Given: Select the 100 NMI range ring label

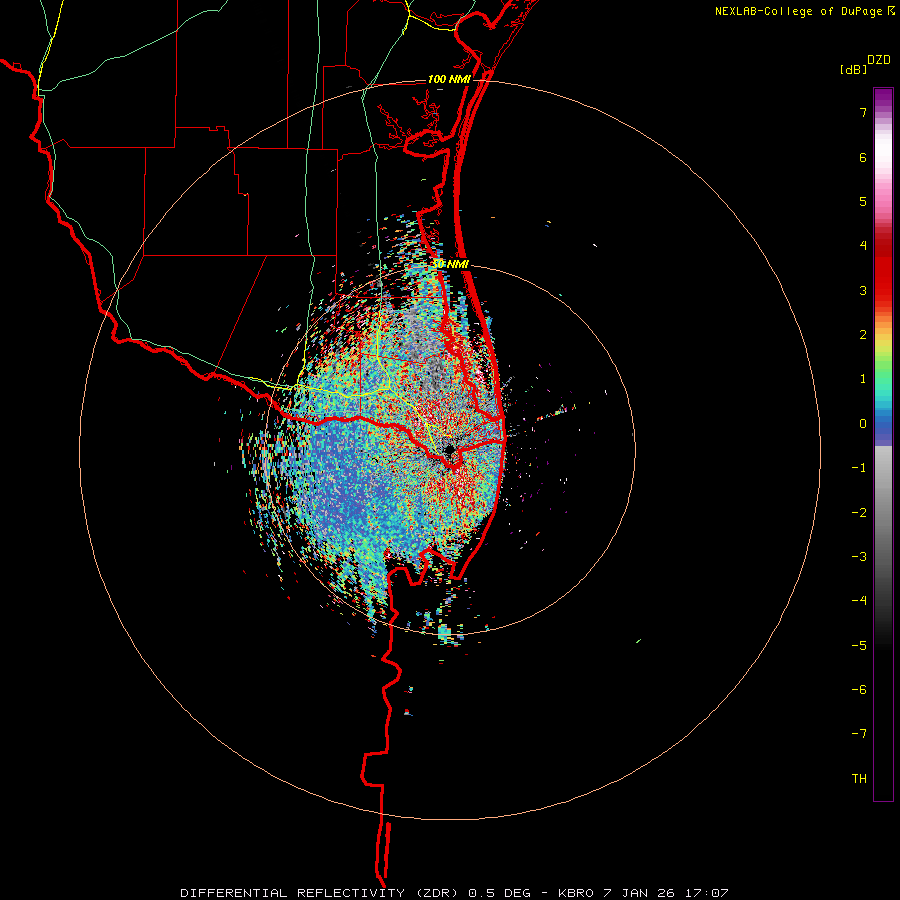Looking at the screenshot, I should [x=449, y=79].
